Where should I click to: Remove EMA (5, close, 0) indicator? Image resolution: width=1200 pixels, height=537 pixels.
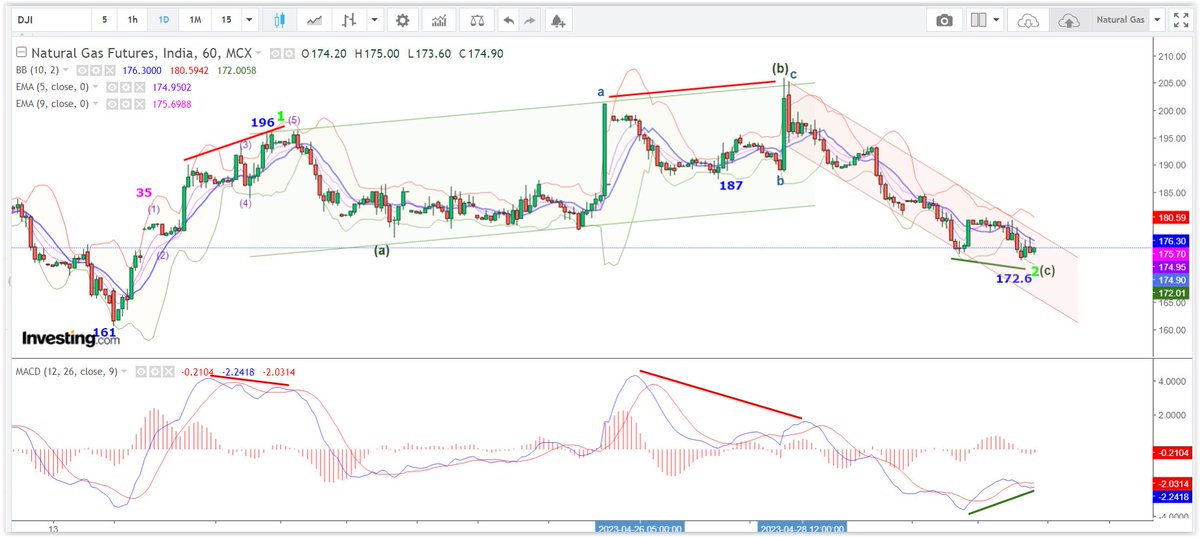click(x=139, y=87)
